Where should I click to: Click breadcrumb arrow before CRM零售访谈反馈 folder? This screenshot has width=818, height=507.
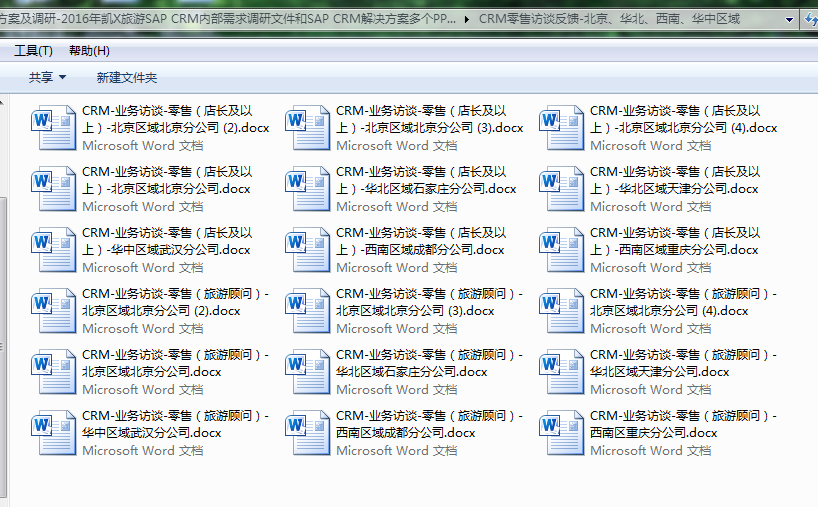[466, 19]
